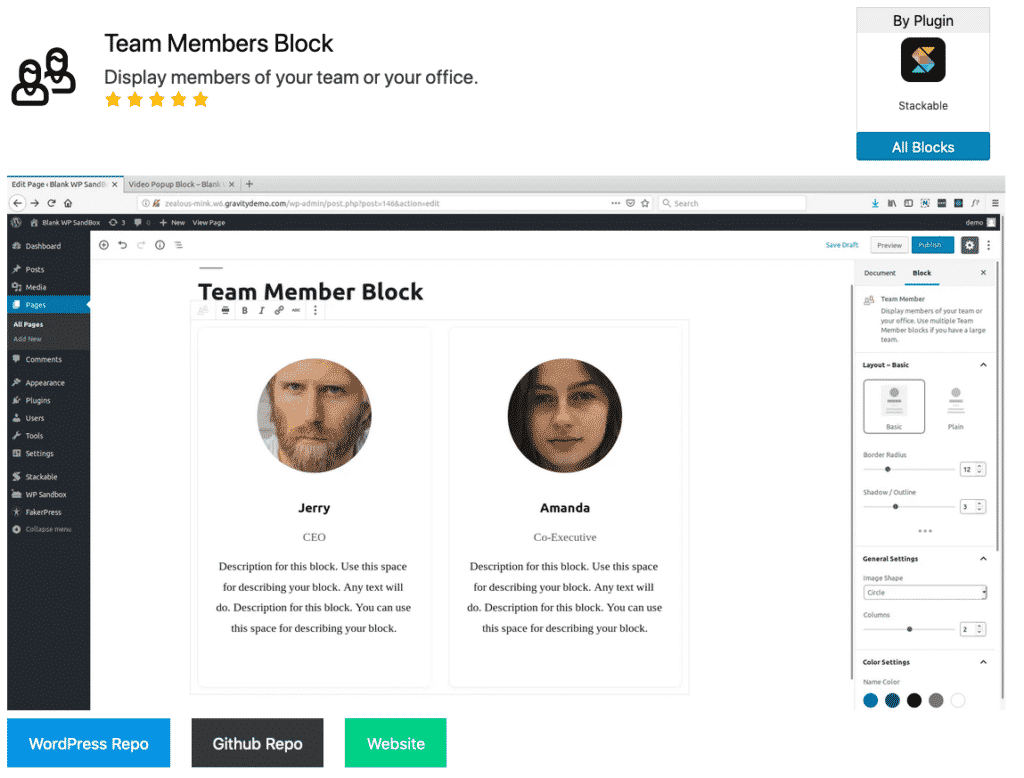
Task: Toggle bold formatting in block toolbar
Action: tap(245, 311)
